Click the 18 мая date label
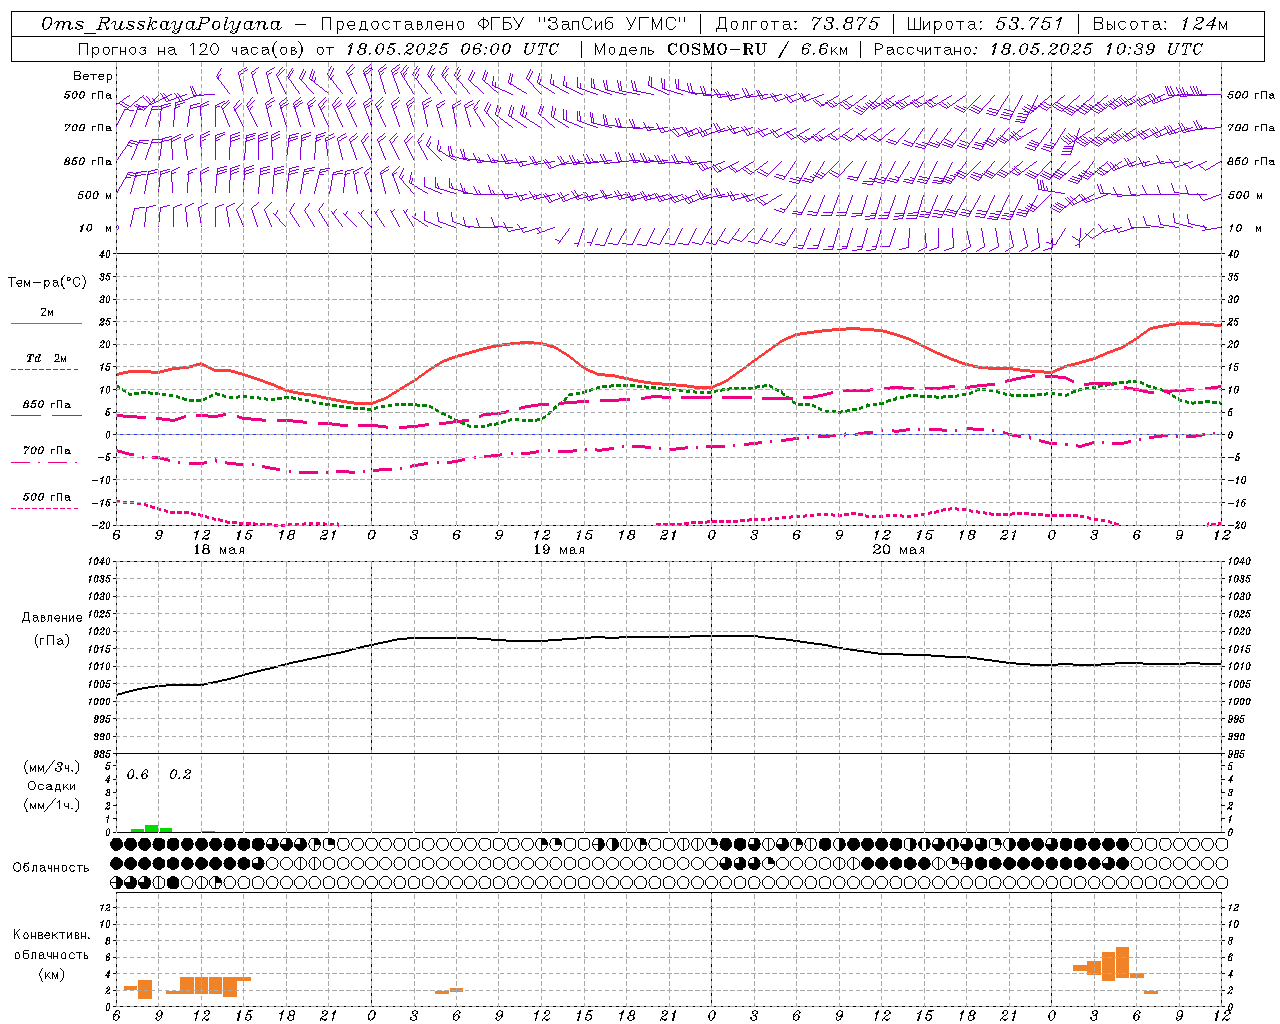1280x1024 pixels. pyautogui.click(x=219, y=550)
